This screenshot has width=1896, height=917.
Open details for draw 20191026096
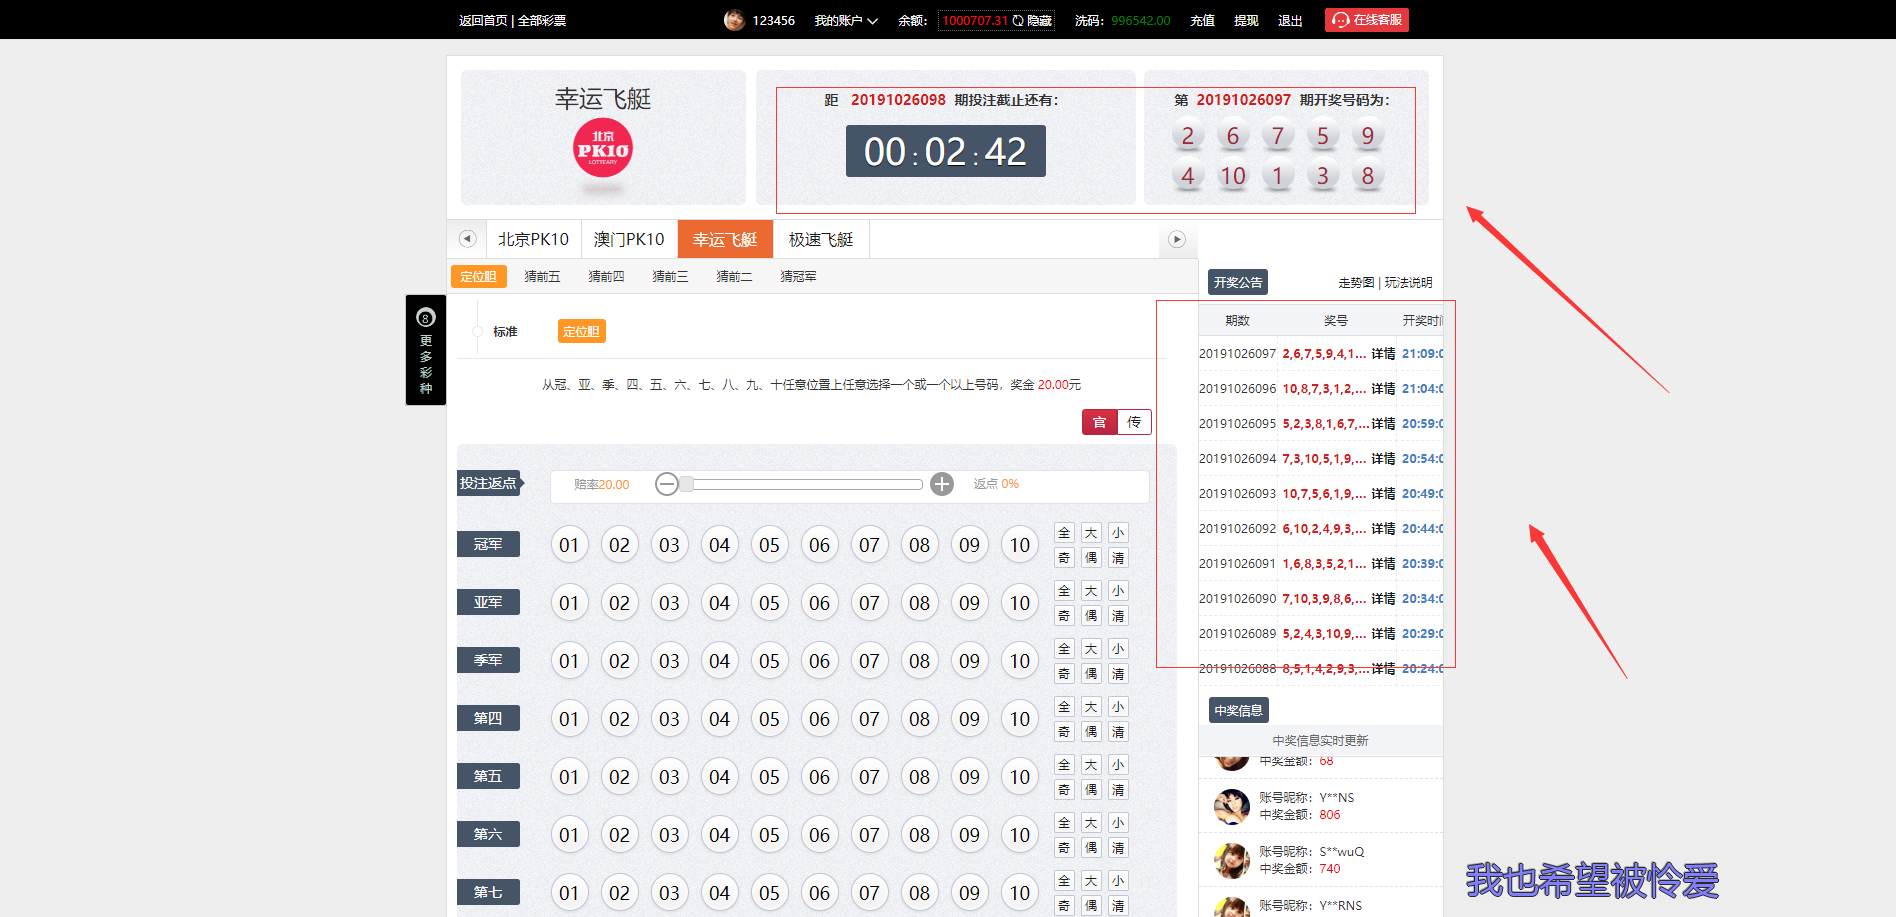(1383, 389)
